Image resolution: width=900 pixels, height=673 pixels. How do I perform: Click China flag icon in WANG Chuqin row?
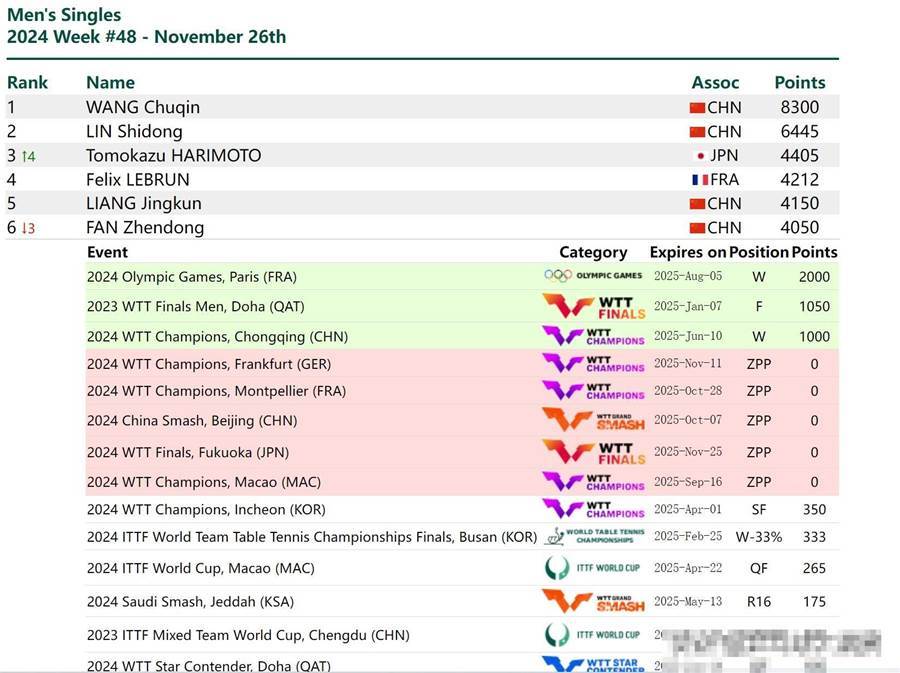(x=697, y=108)
